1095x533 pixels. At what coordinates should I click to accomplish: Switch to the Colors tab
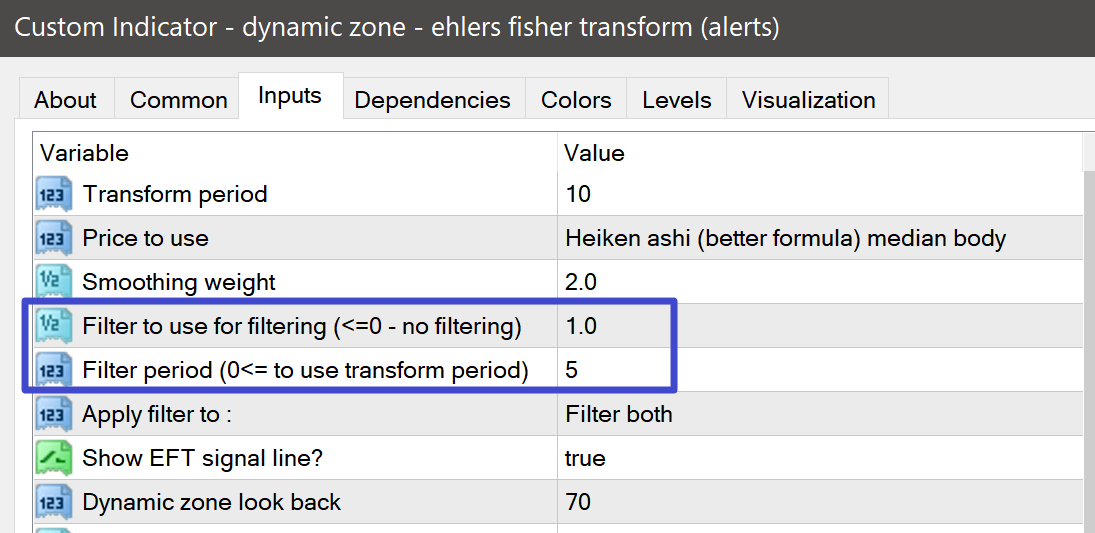coord(576,99)
